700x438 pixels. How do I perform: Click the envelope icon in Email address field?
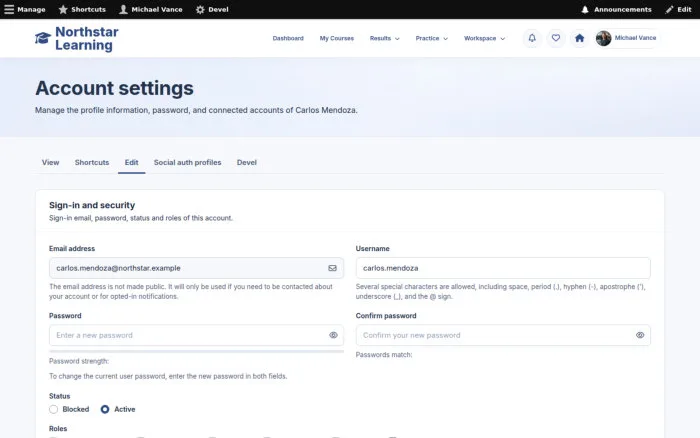[x=333, y=268]
